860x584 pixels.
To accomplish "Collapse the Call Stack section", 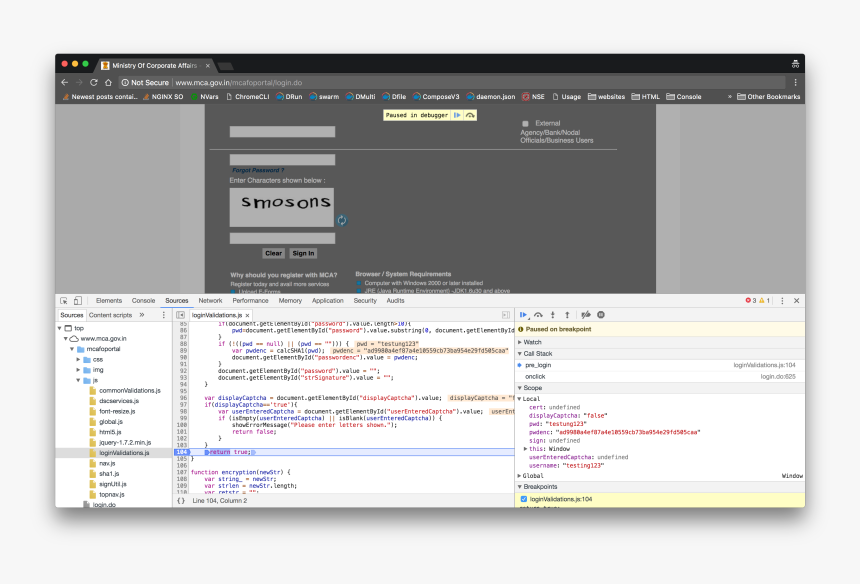I will (x=520, y=353).
